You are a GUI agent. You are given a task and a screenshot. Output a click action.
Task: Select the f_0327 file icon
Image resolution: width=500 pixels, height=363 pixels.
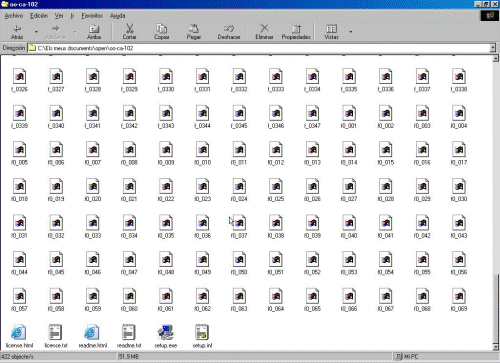56,76
